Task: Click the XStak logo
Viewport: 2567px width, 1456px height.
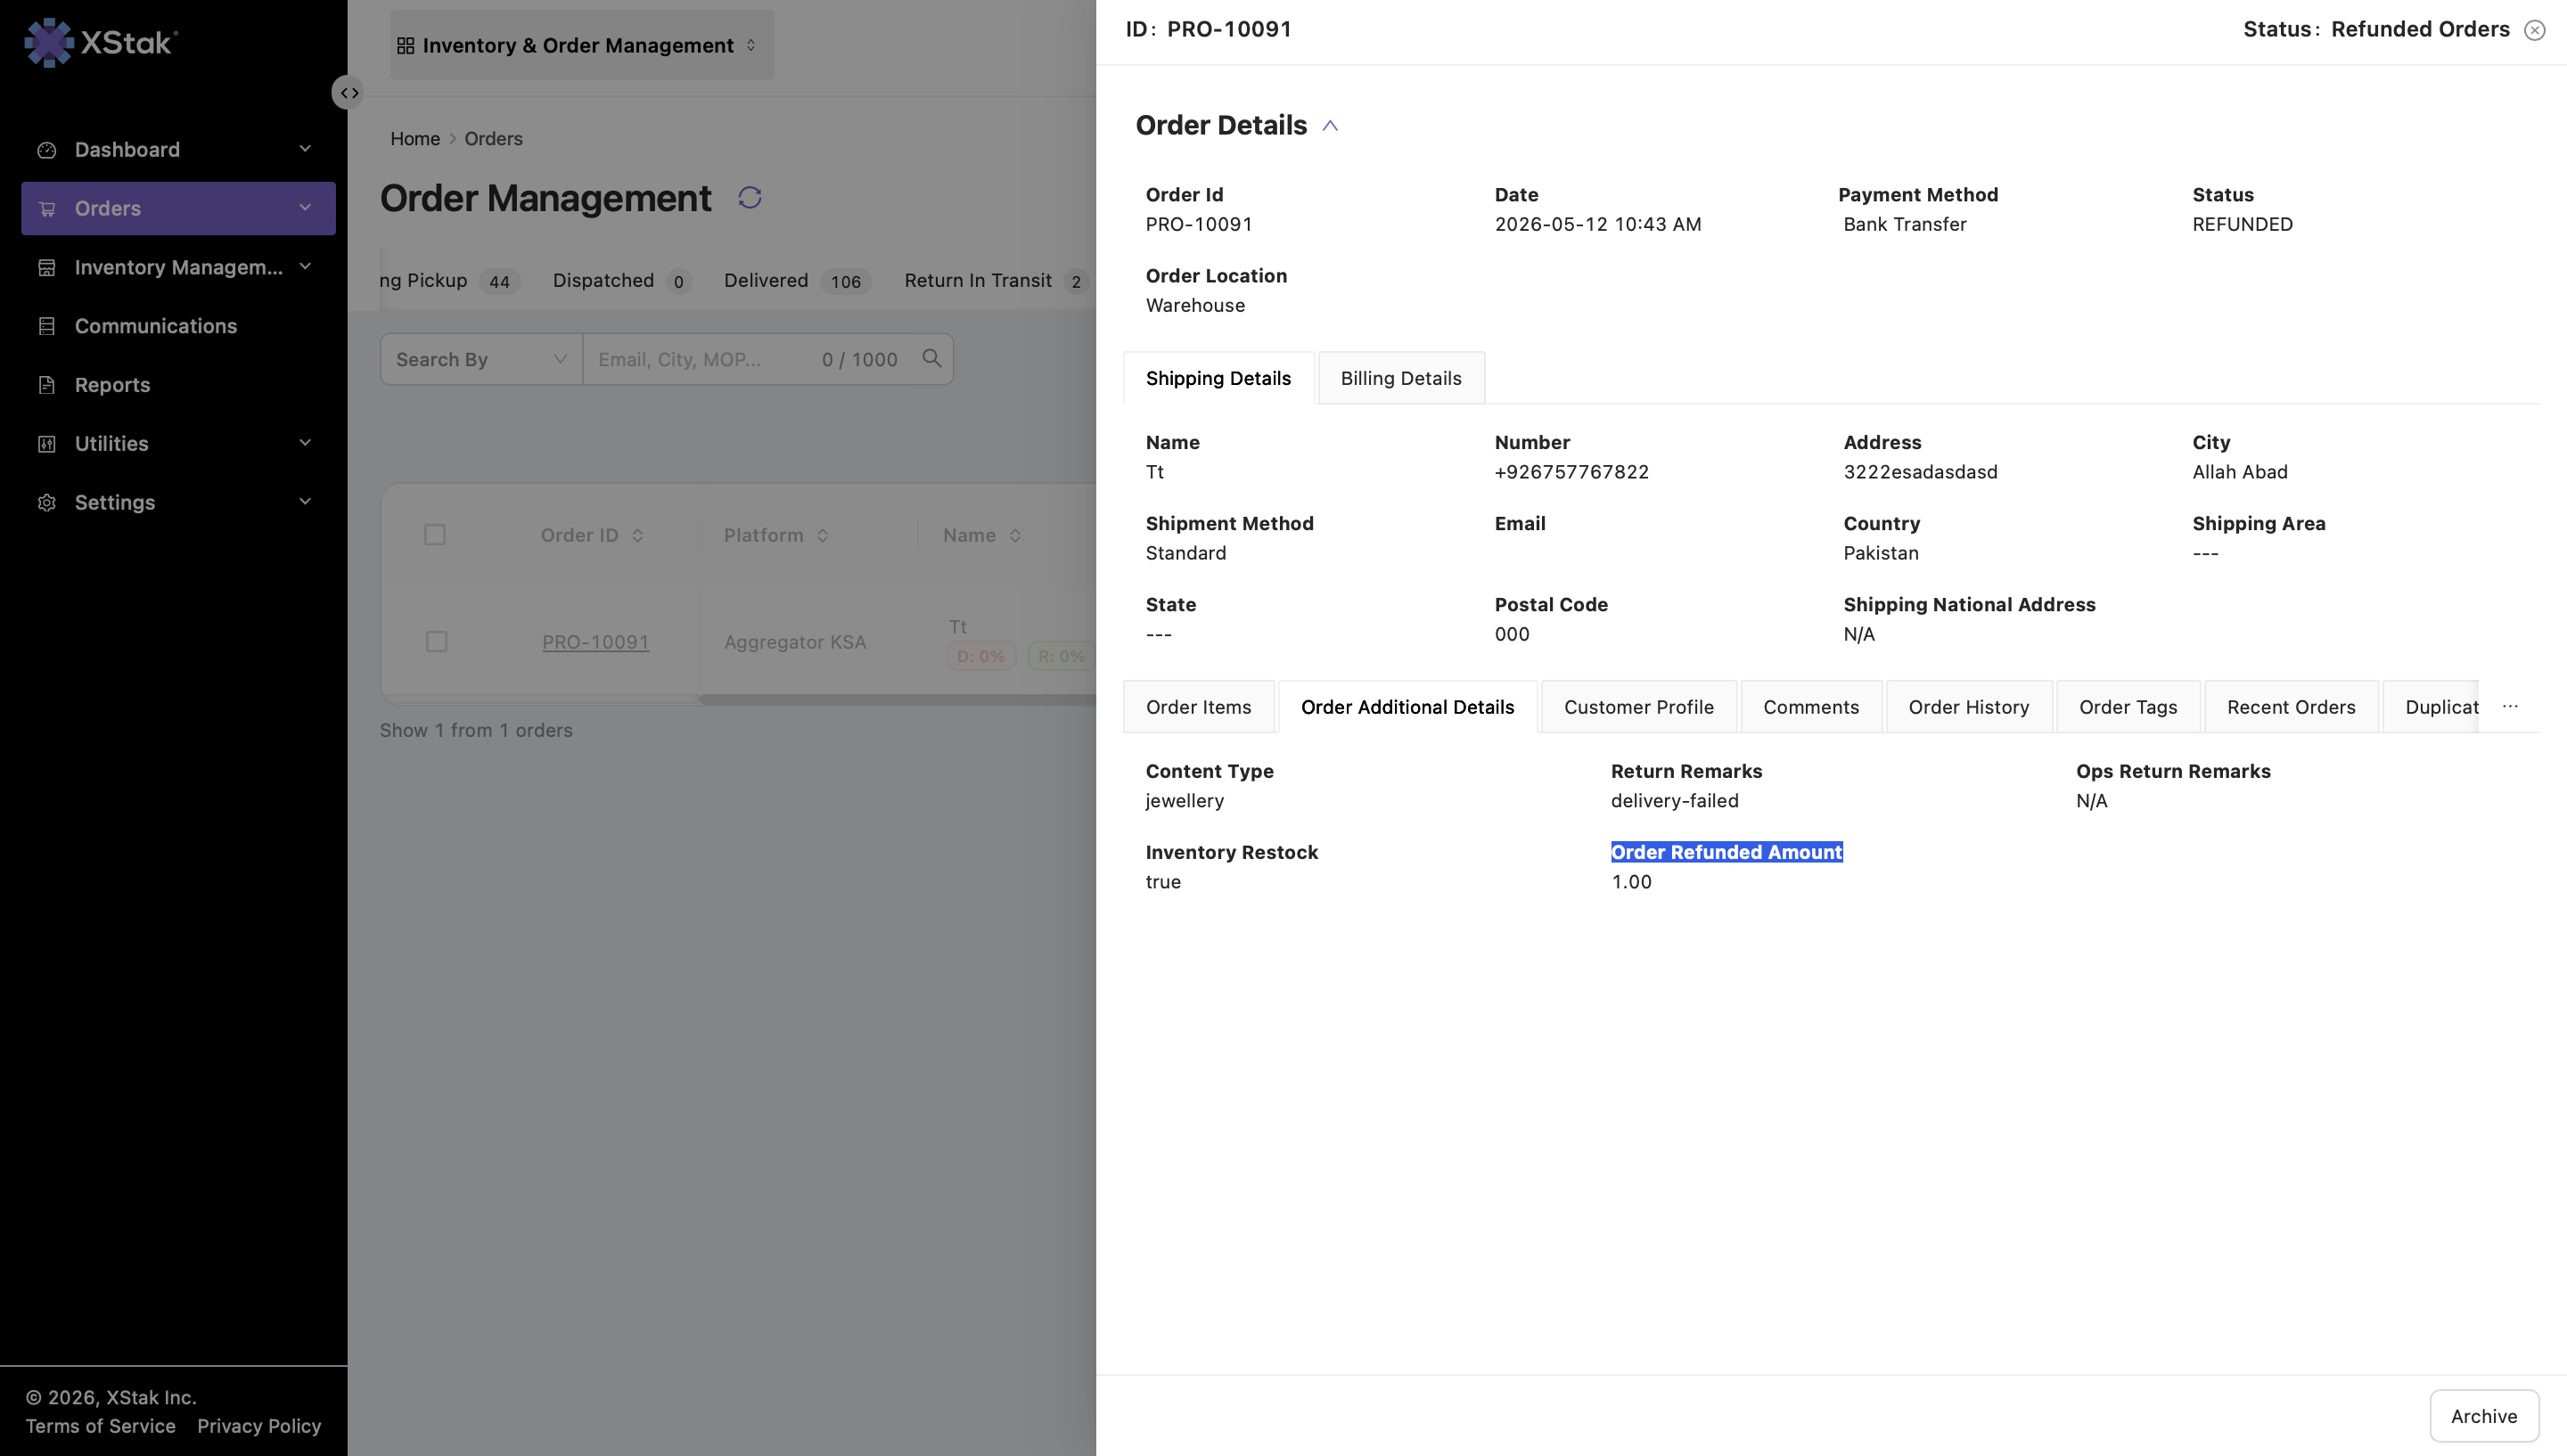Action: [x=101, y=42]
